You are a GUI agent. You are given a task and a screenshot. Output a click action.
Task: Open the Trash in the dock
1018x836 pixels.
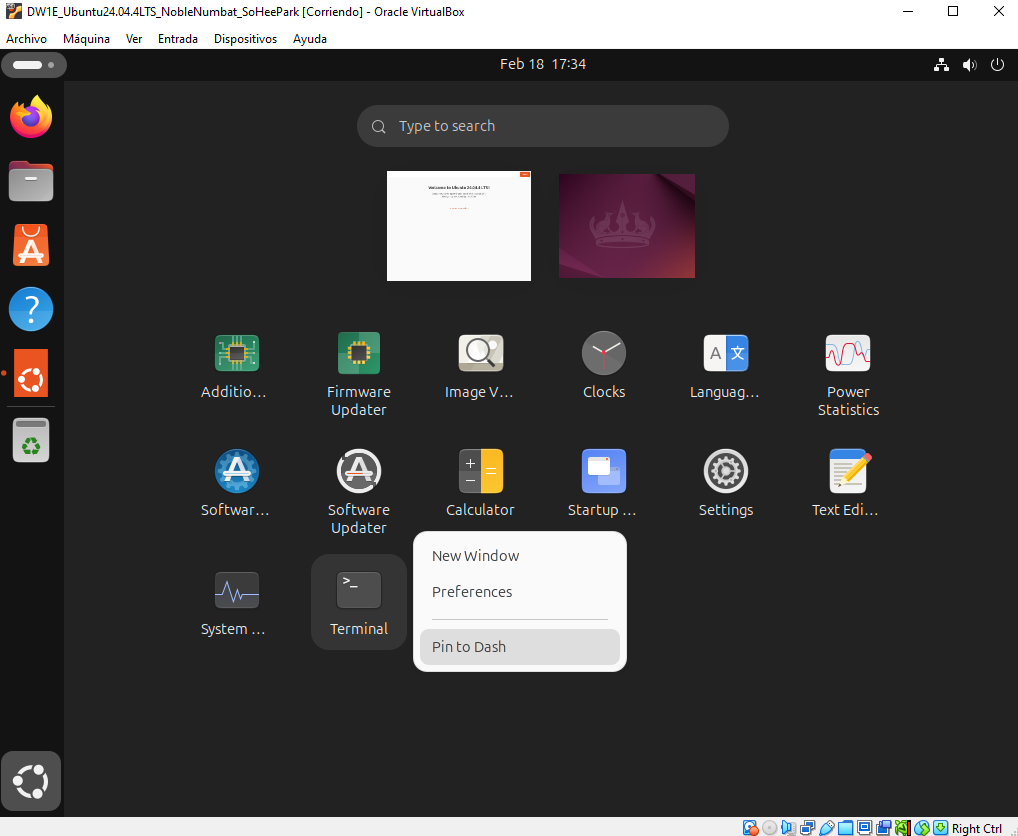click(x=31, y=440)
